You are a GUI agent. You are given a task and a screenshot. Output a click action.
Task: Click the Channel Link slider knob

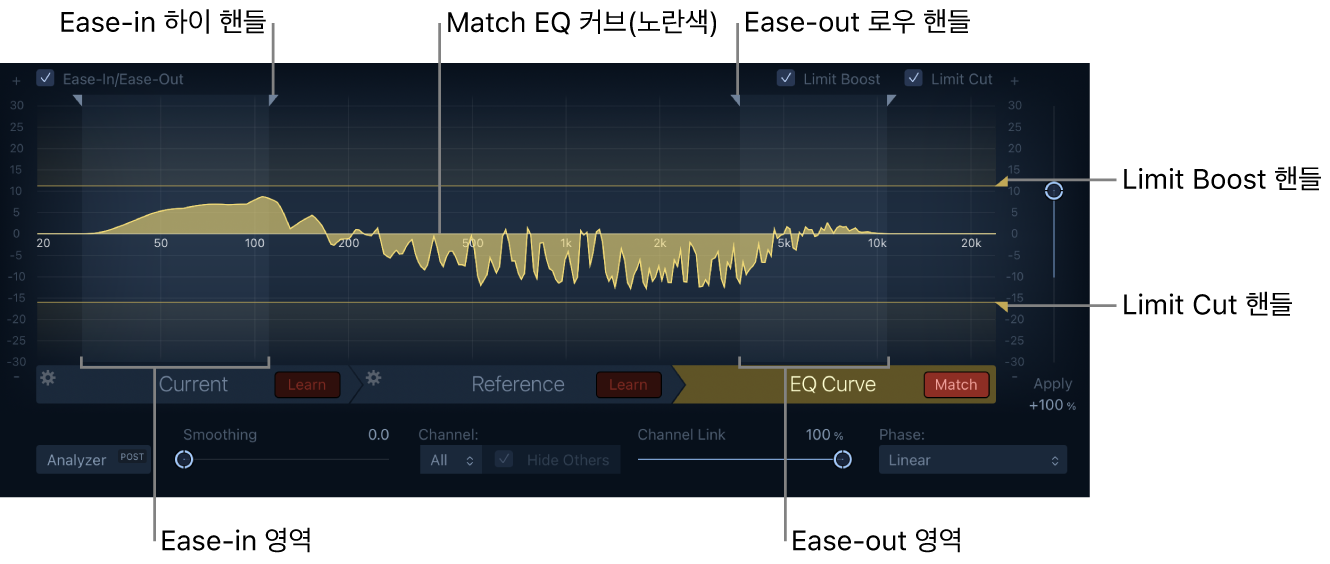pos(843,459)
